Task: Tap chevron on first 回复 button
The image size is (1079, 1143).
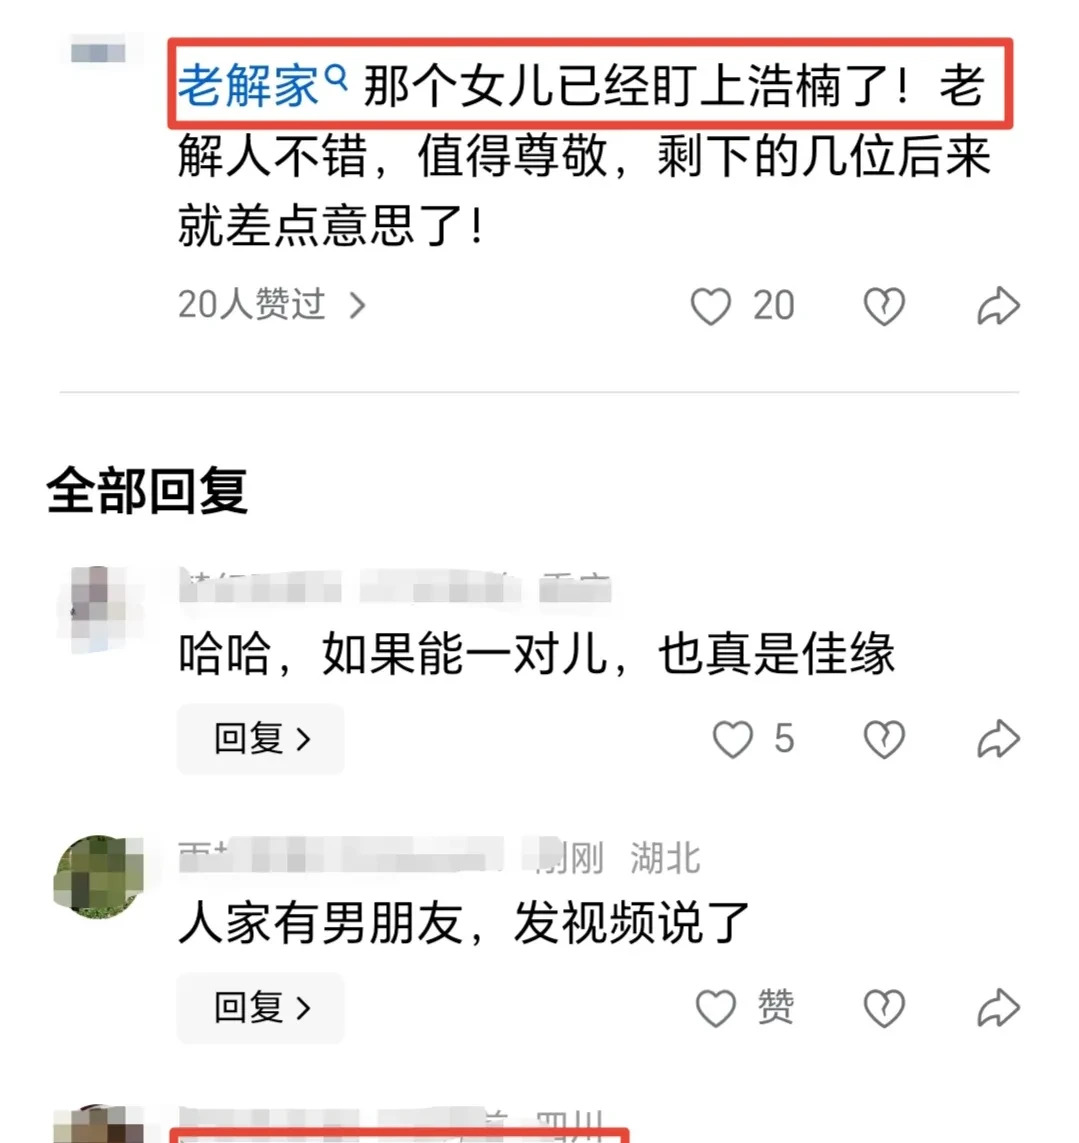Action: pyautogui.click(x=304, y=740)
